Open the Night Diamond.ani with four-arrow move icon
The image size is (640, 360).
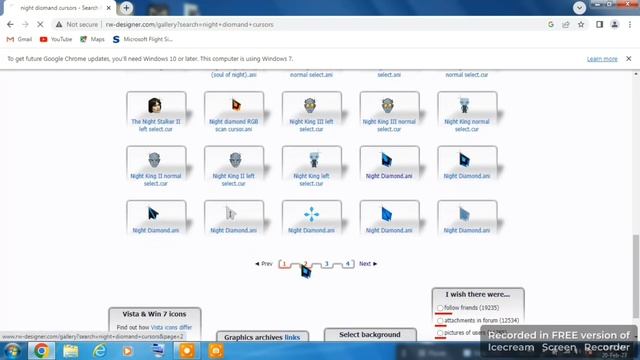coord(311,218)
